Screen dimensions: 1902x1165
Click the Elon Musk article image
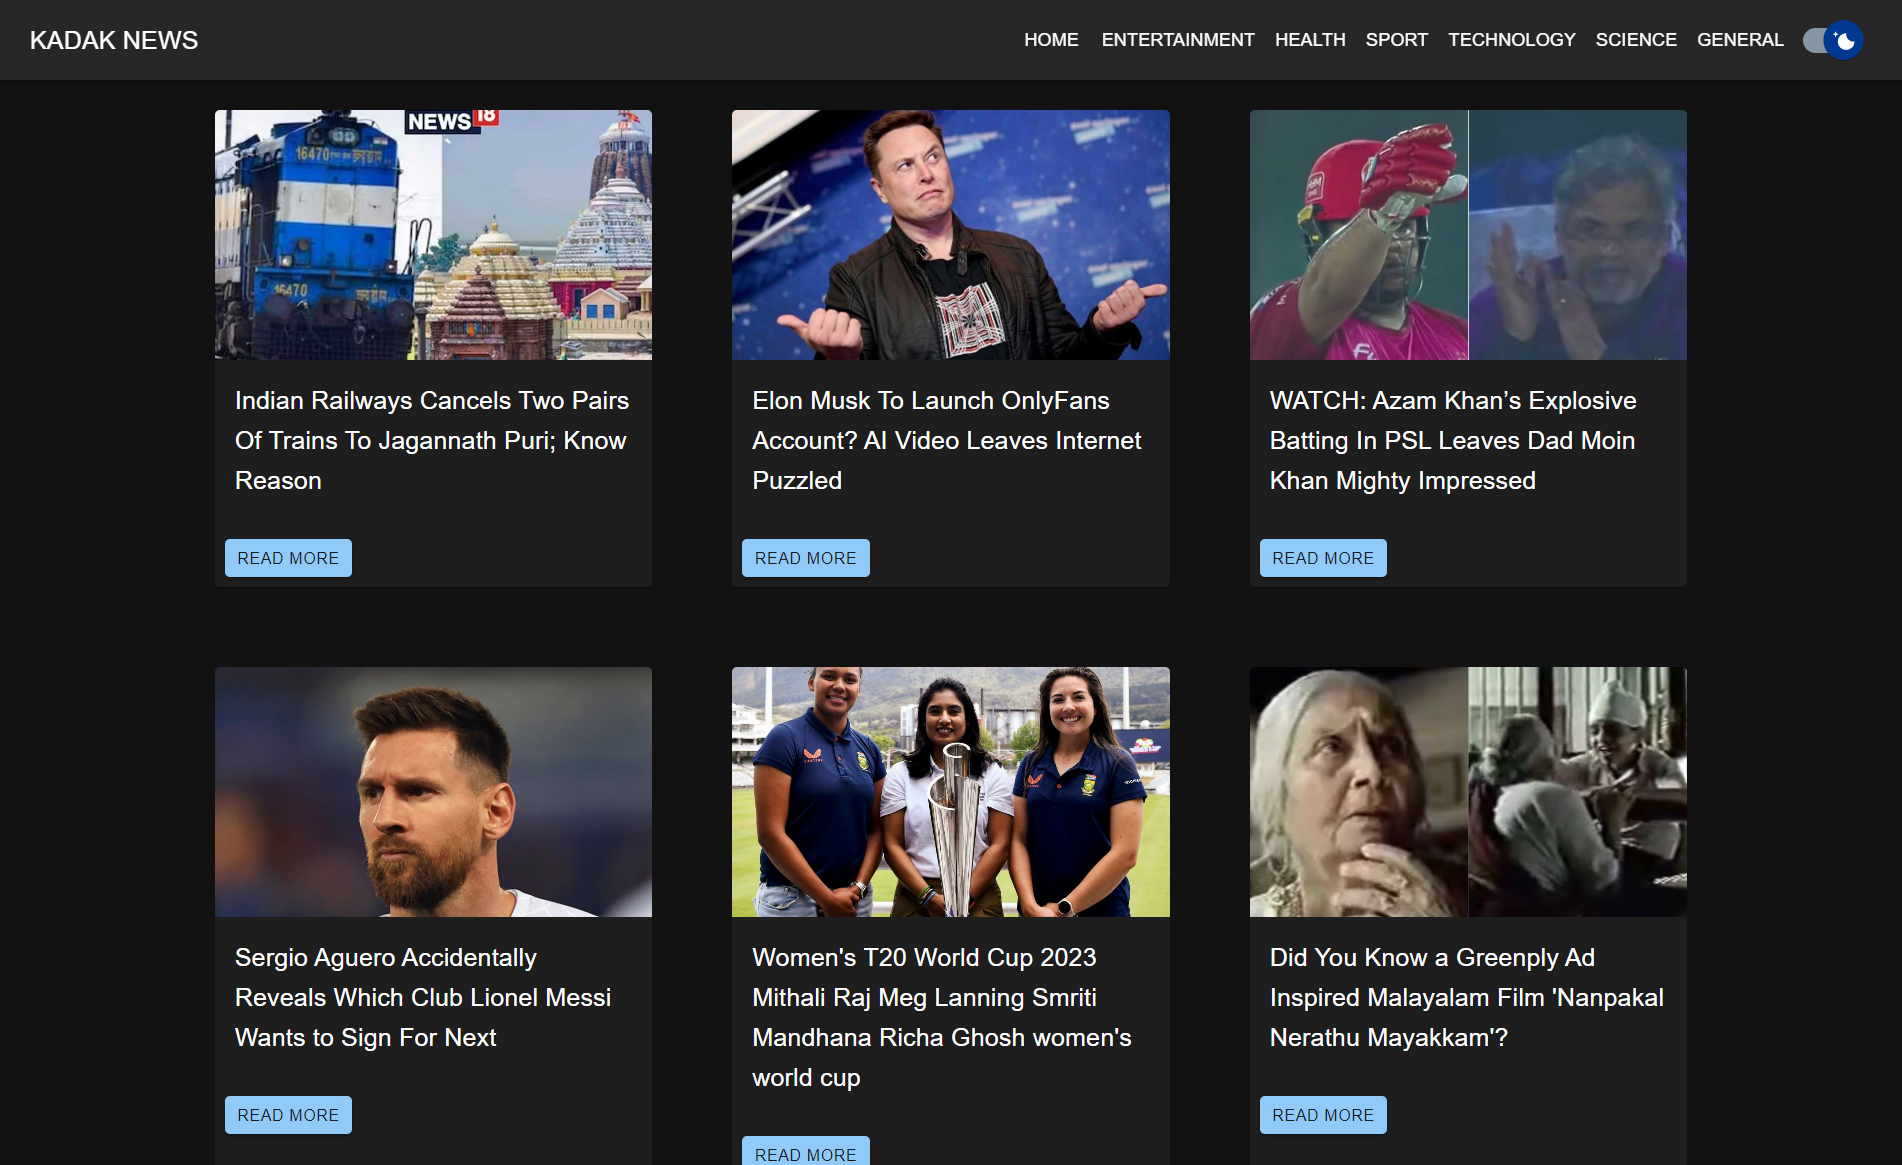[950, 235]
